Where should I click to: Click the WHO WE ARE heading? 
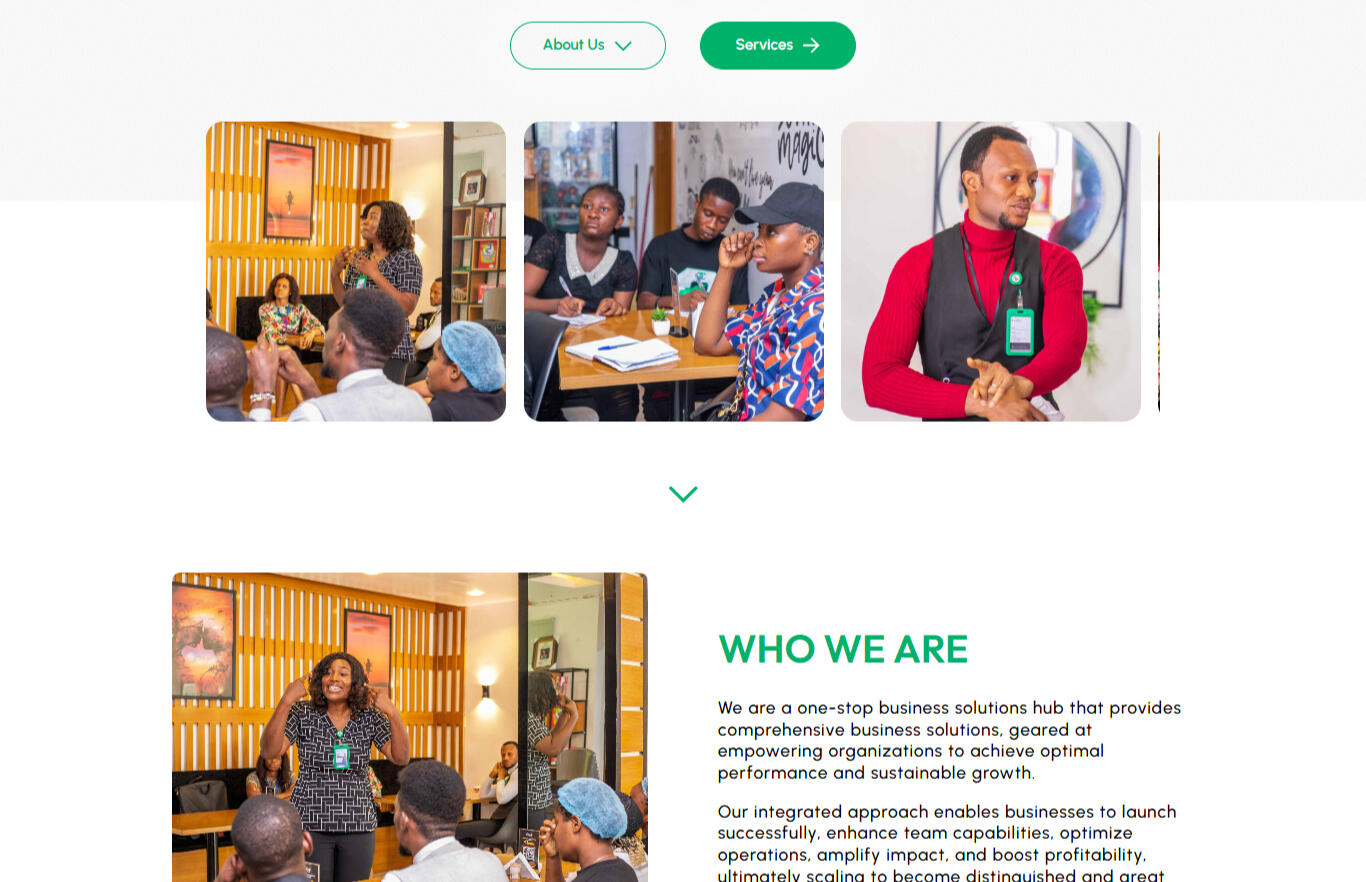(843, 649)
